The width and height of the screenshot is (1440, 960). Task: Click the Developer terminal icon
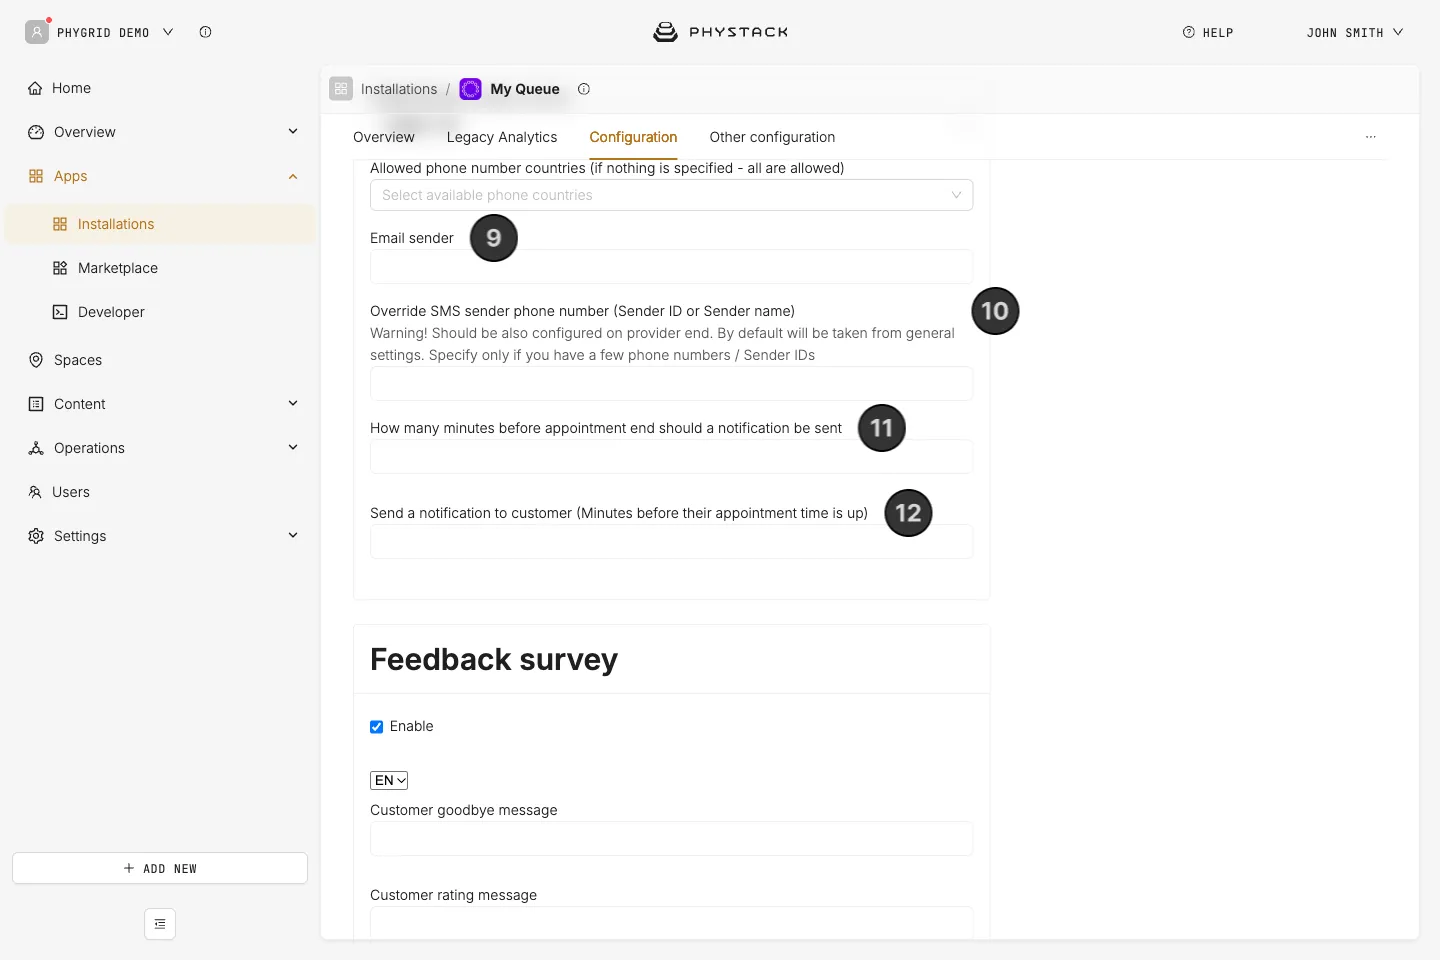click(60, 312)
